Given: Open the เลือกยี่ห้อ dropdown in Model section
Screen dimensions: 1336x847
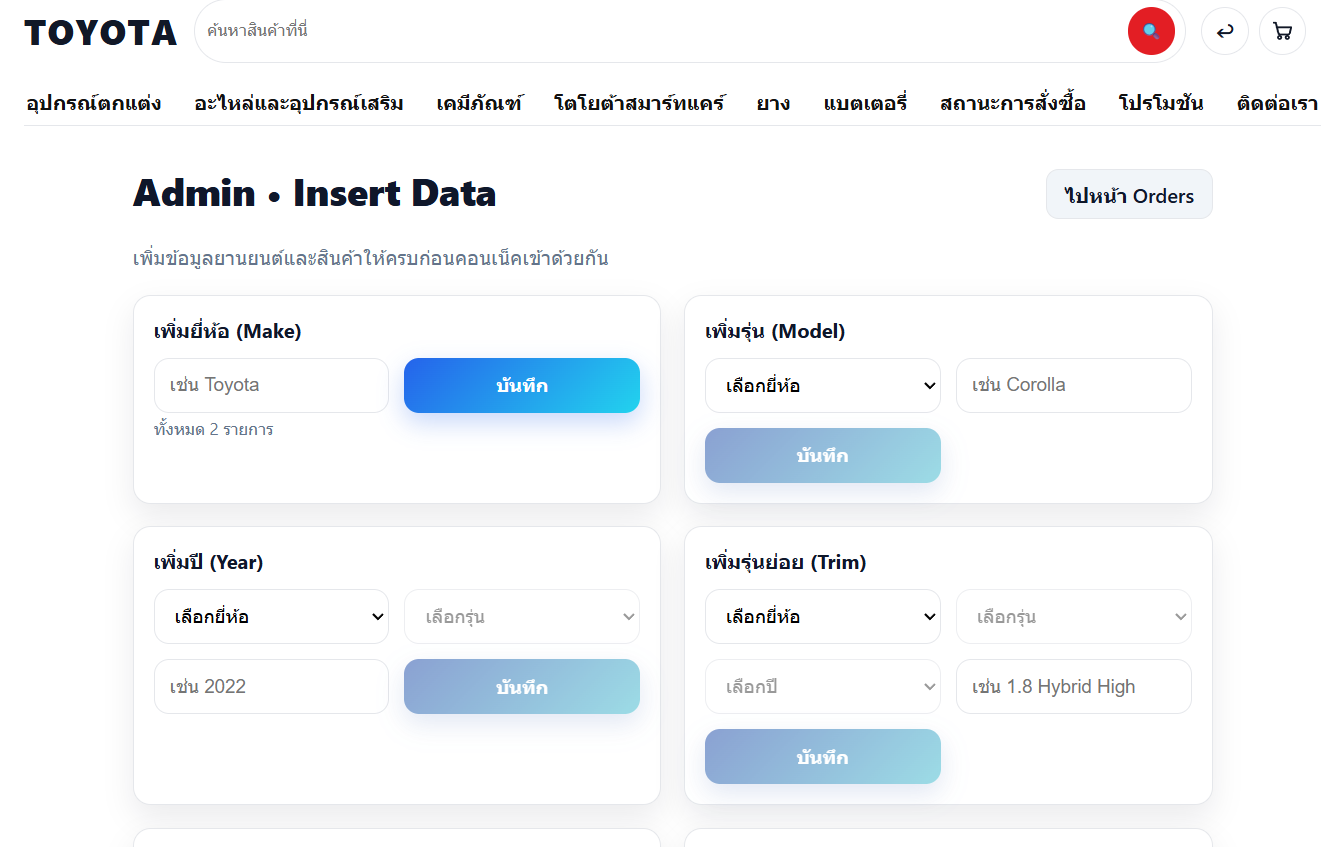Looking at the screenshot, I should tap(822, 385).
